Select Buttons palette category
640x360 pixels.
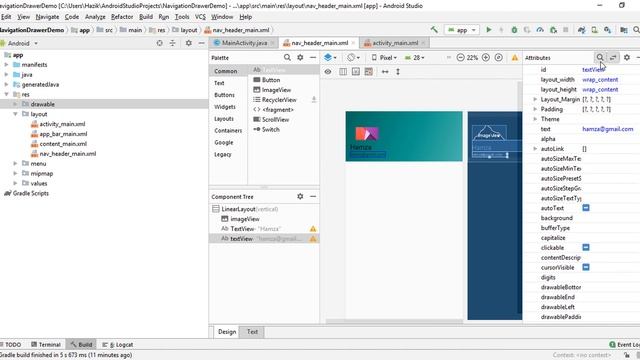[224, 95]
